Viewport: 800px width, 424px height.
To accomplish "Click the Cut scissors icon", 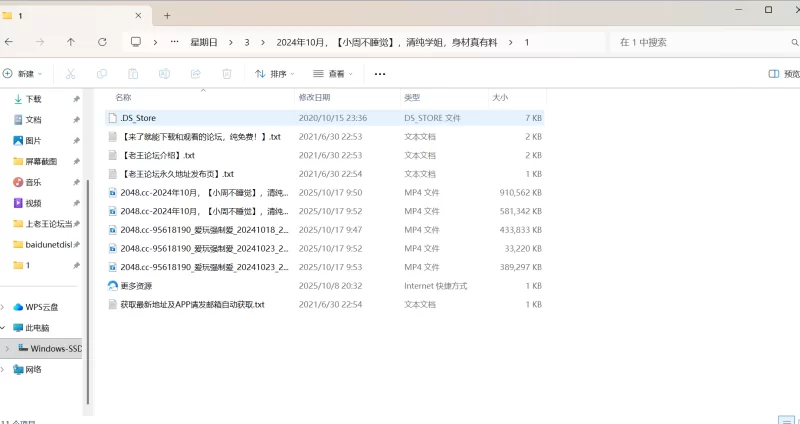I will (x=70, y=74).
